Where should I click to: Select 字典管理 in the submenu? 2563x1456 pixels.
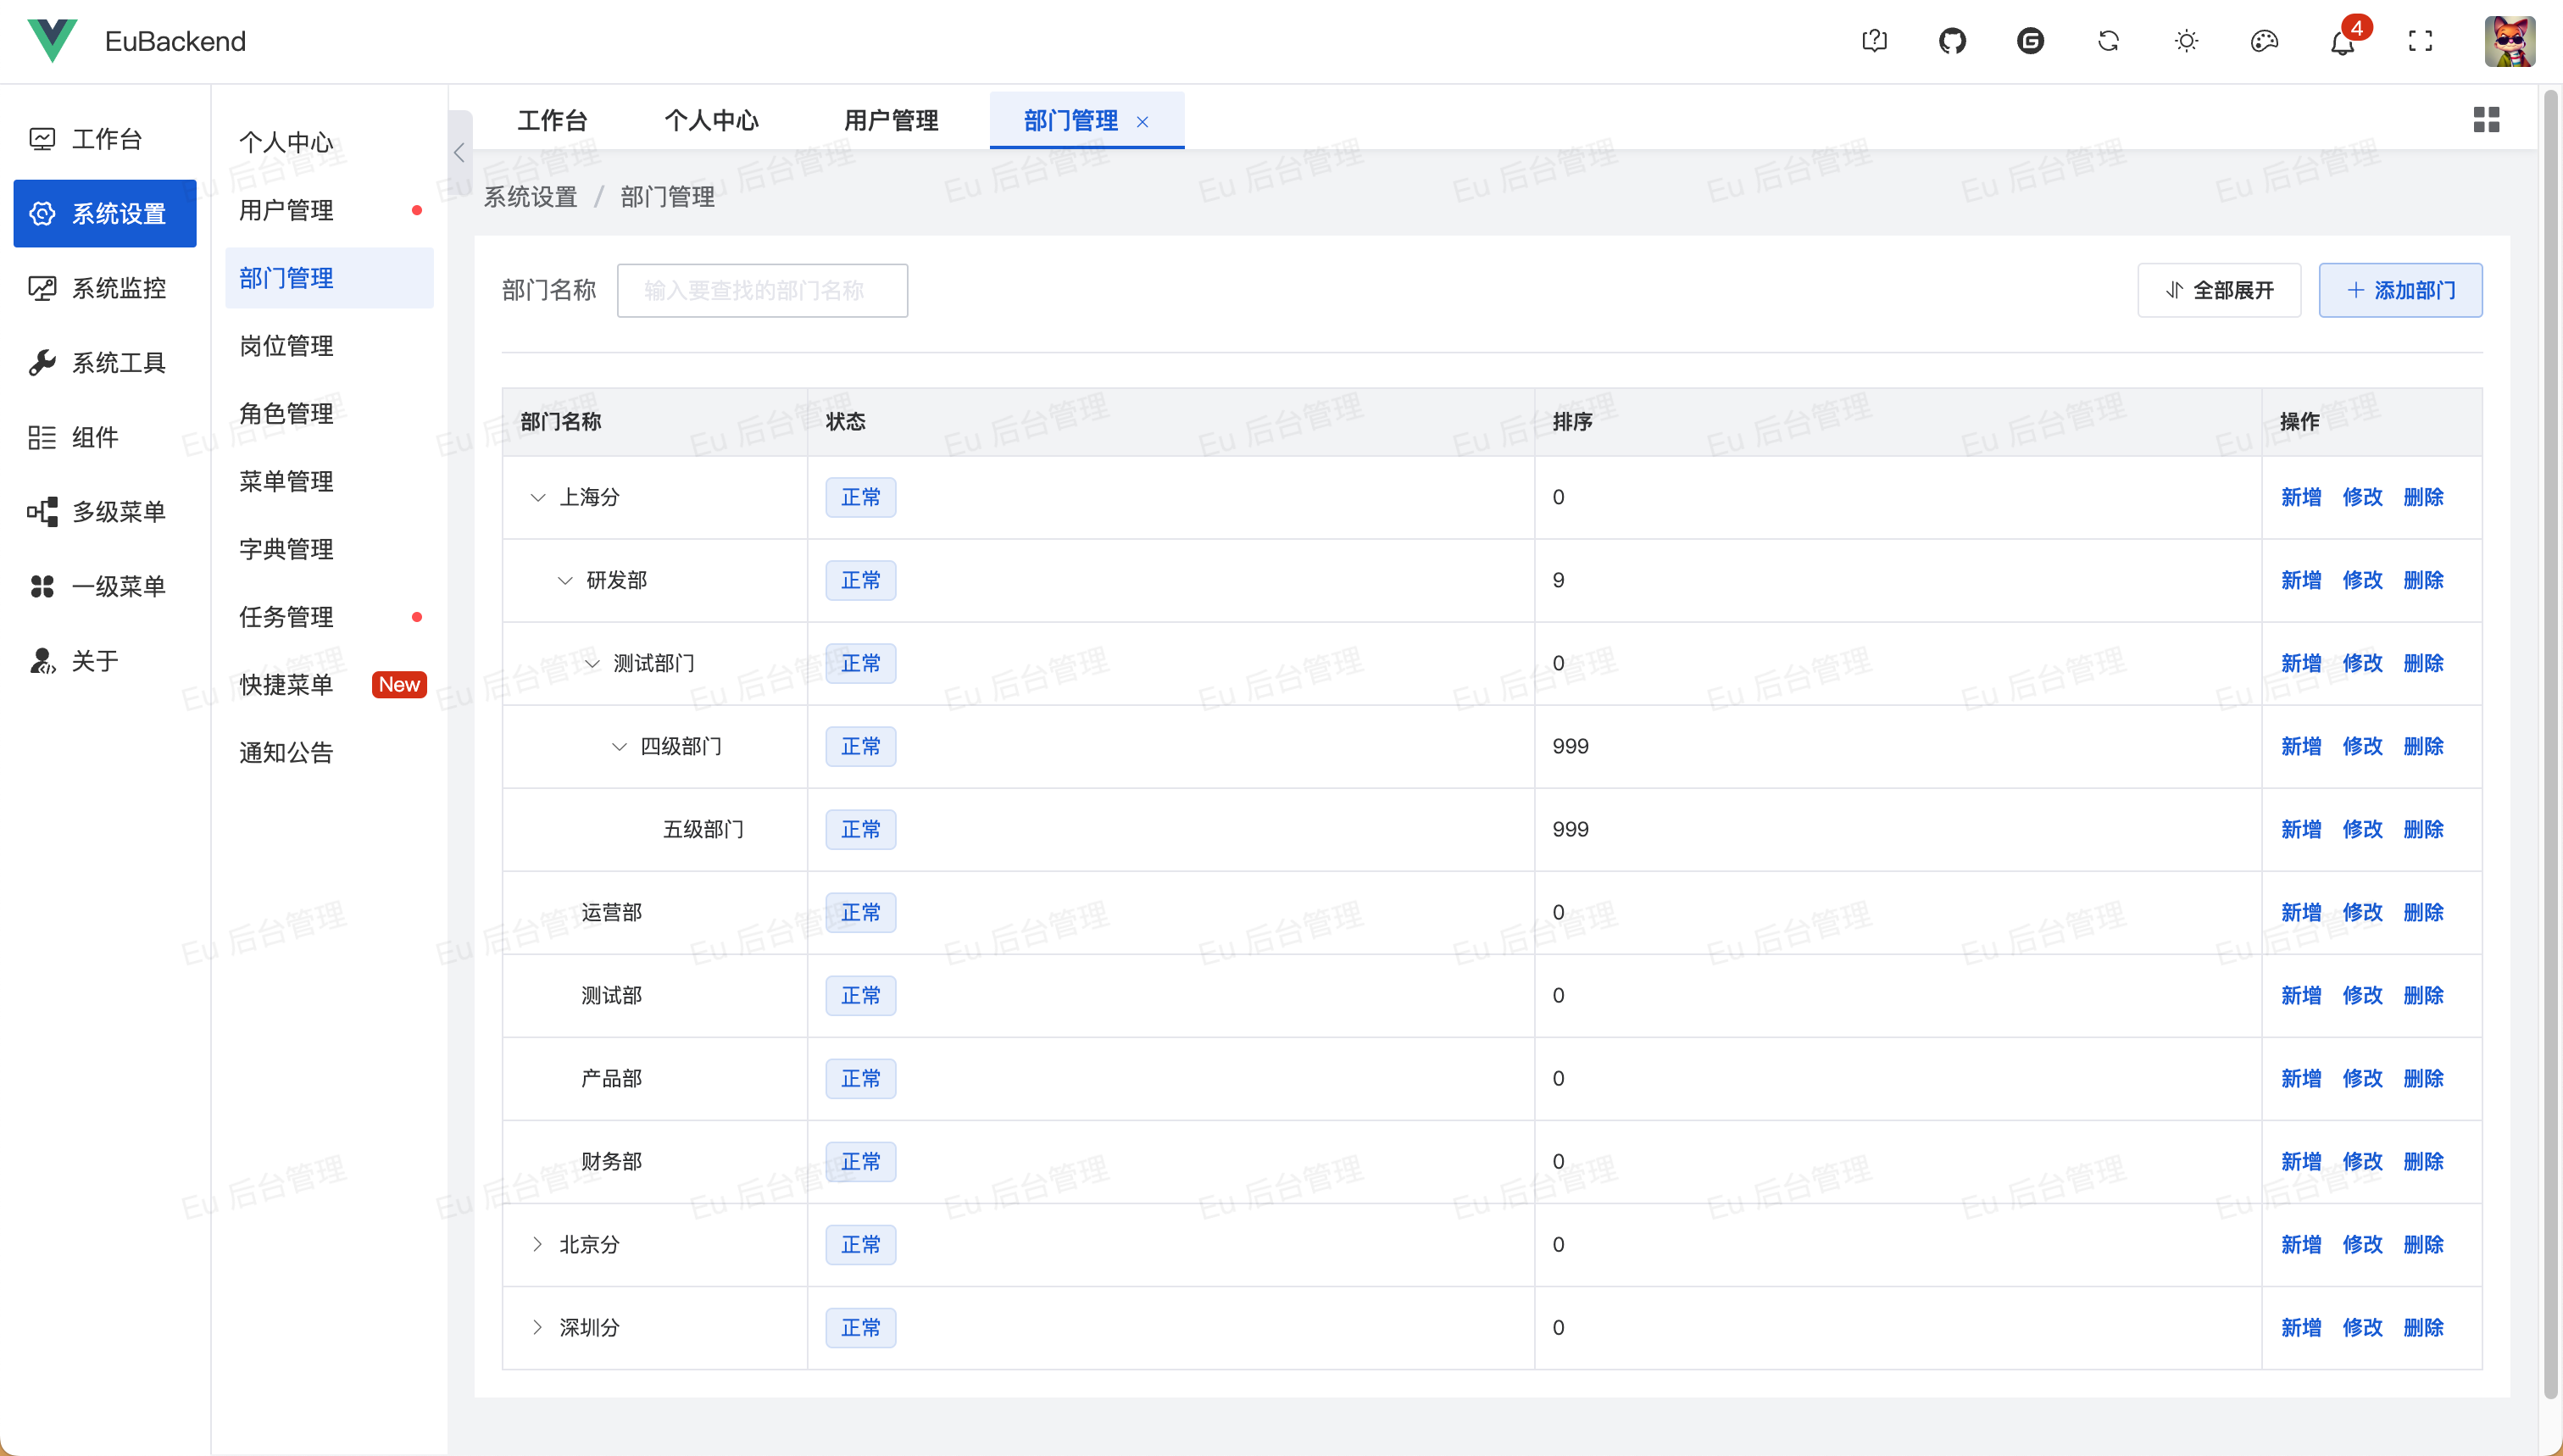[x=329, y=549]
